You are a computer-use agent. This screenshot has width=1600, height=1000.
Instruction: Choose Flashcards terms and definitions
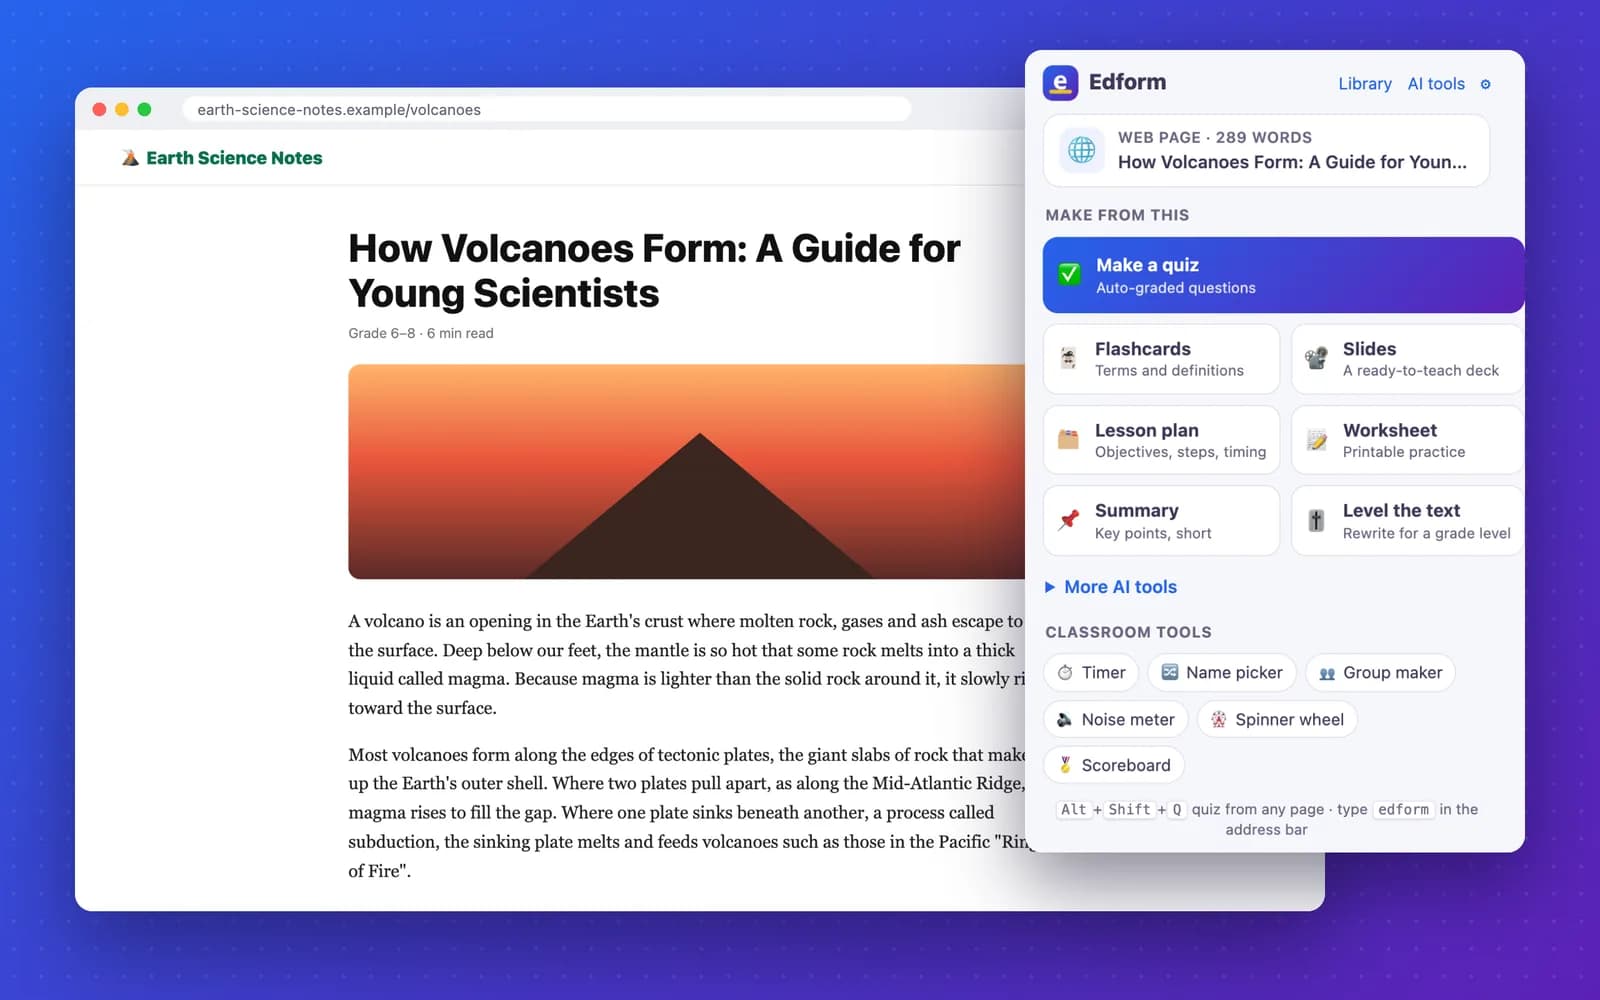1161,359
